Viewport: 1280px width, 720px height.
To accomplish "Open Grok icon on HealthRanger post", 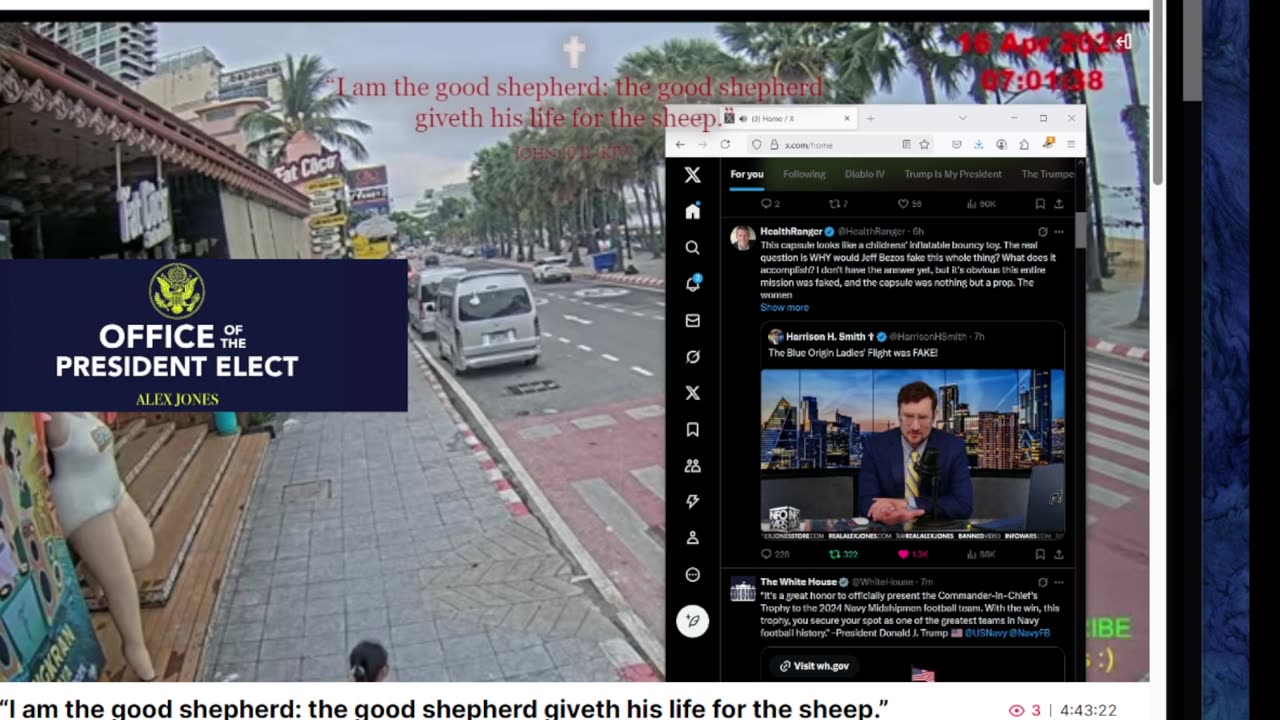I will (1043, 231).
